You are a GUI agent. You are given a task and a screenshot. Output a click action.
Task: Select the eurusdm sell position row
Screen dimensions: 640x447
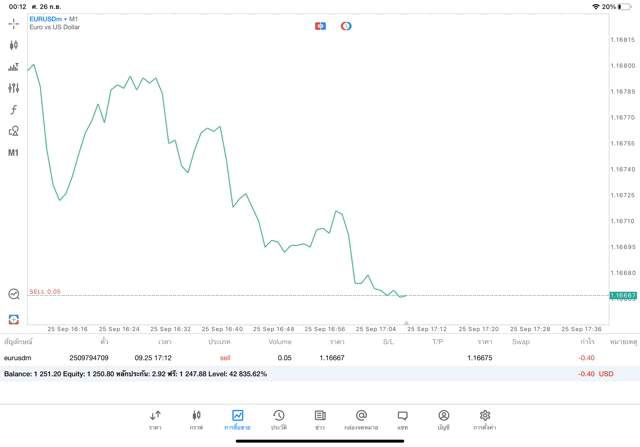[x=300, y=357]
